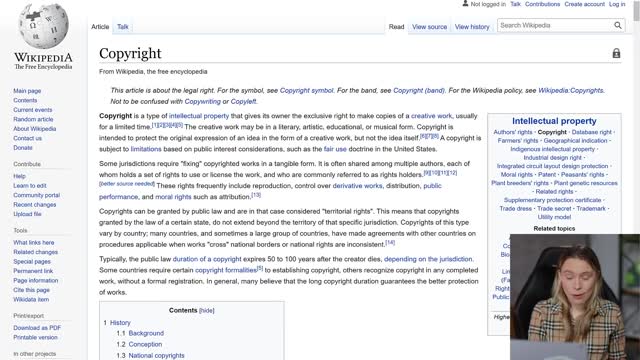Open the derivative works link
640x360 pixels.
[x=358, y=186]
